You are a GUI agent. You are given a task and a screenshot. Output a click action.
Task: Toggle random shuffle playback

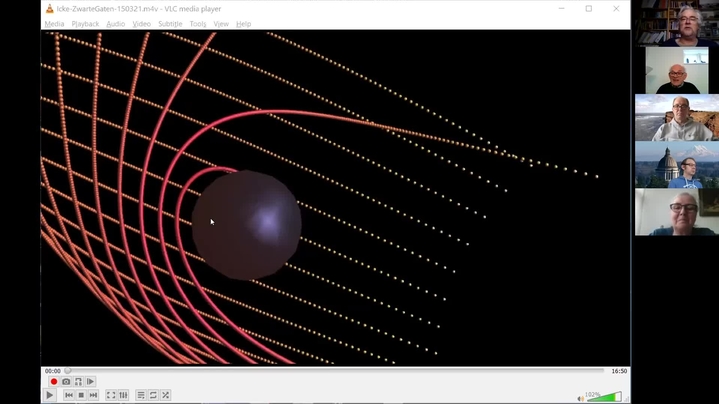point(165,396)
